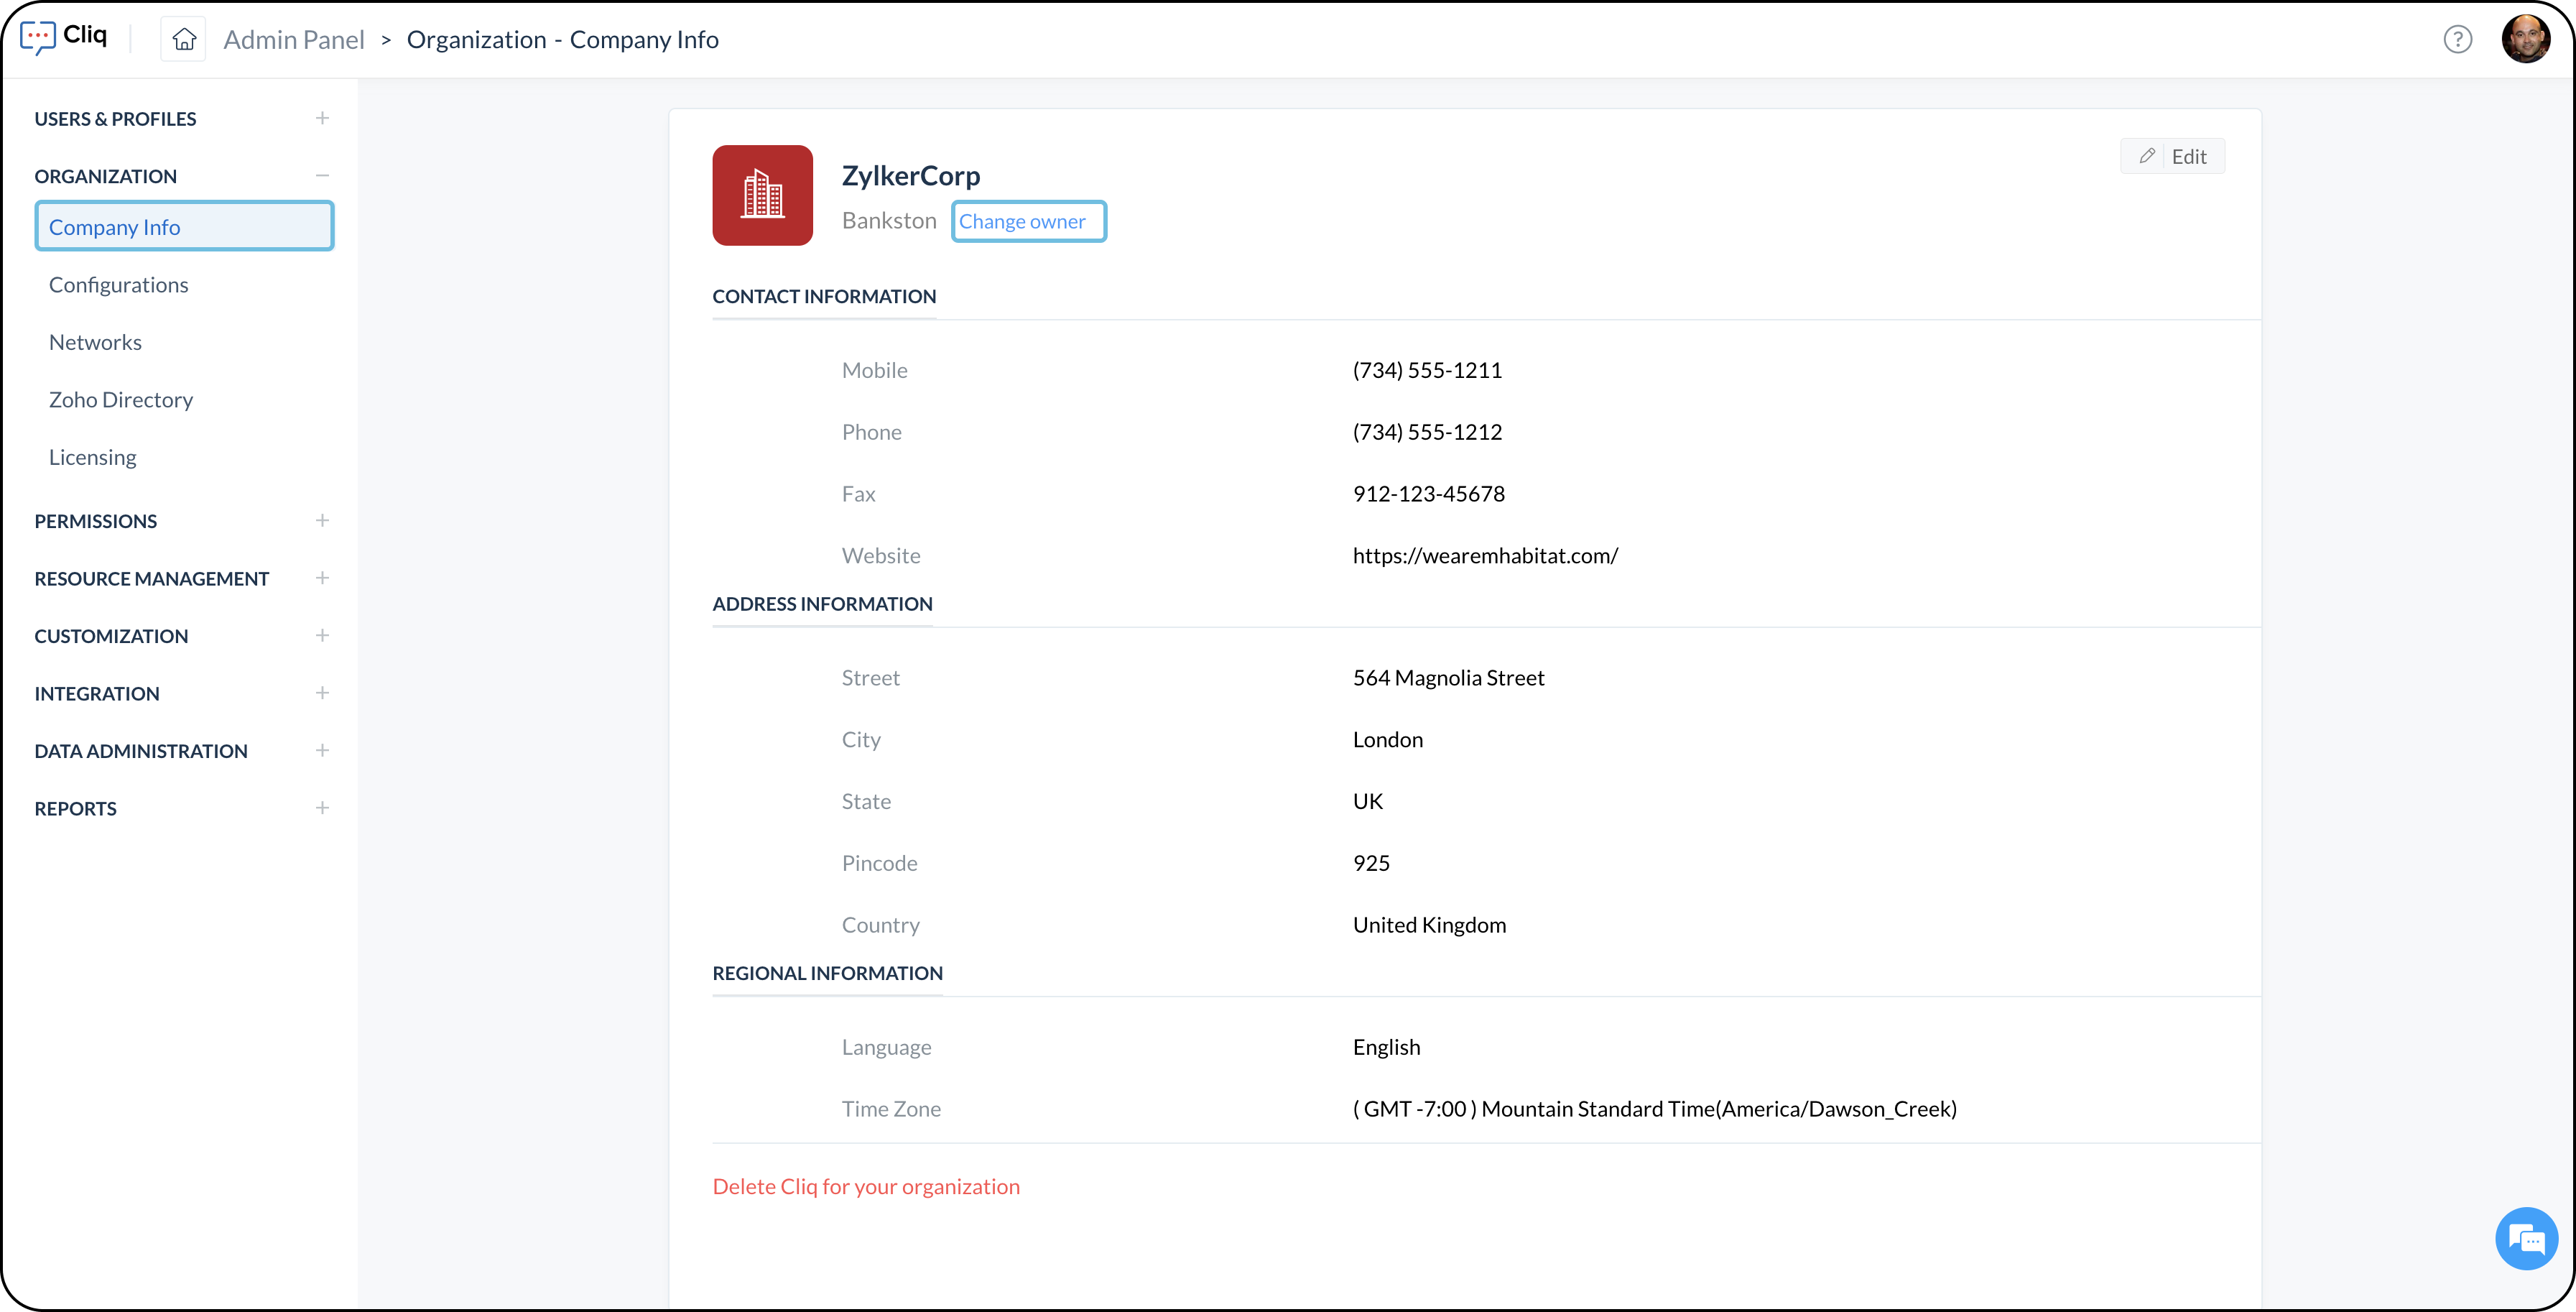Click the Edit pencil button
Screen dimensions: 2576x1312
coord(2172,156)
